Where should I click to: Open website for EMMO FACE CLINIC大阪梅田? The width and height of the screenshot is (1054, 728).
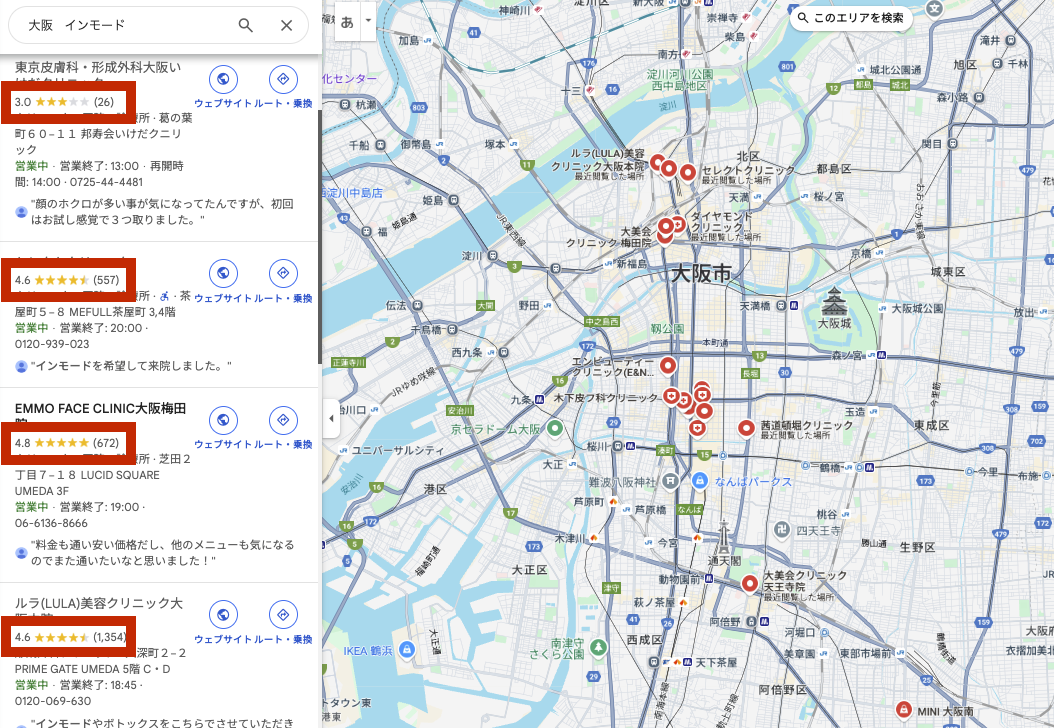222,420
